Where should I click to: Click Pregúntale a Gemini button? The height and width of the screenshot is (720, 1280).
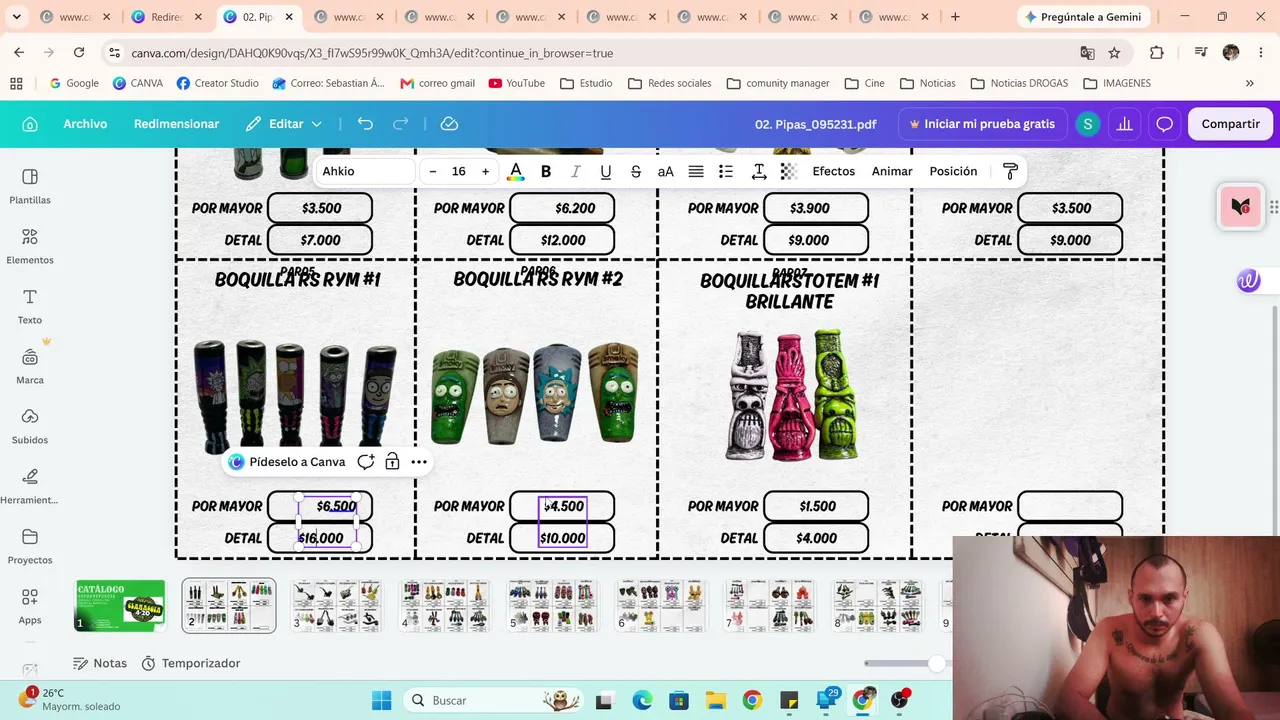coord(1083,17)
